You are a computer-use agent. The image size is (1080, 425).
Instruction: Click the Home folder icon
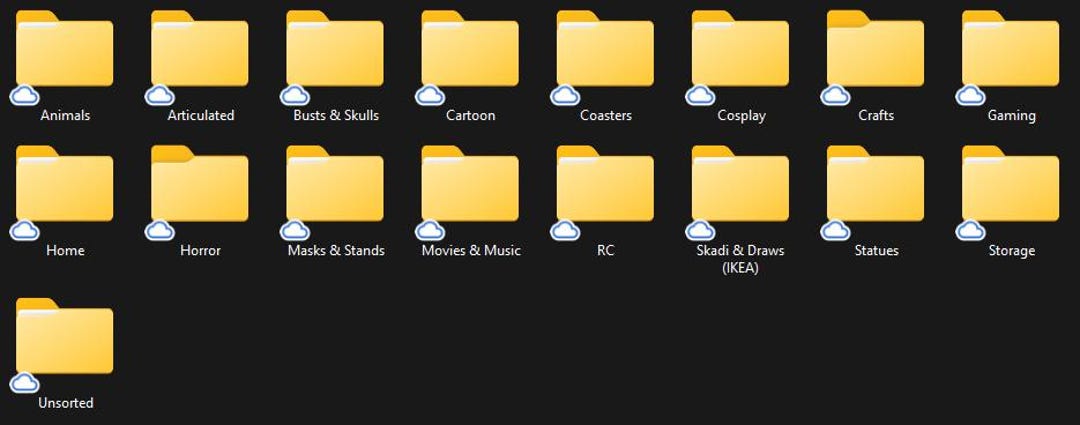(x=65, y=184)
